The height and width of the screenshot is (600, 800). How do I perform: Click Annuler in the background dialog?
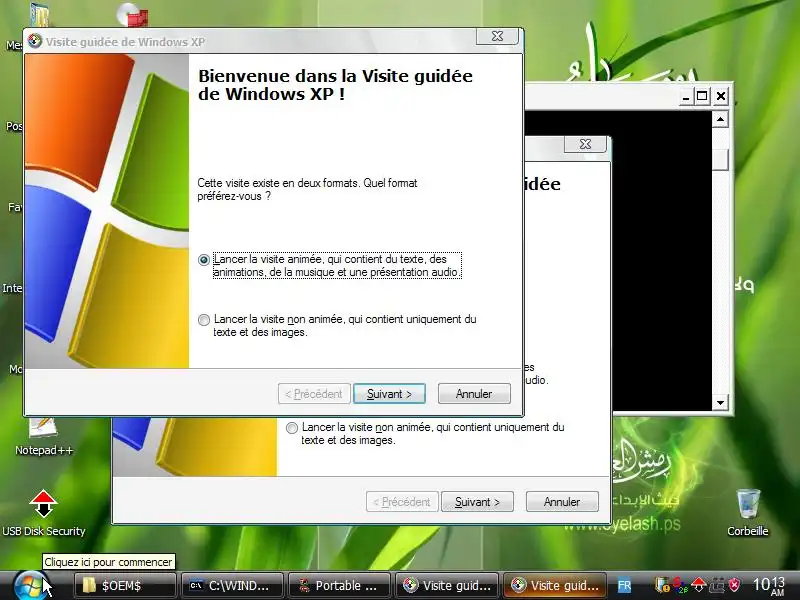(x=562, y=502)
